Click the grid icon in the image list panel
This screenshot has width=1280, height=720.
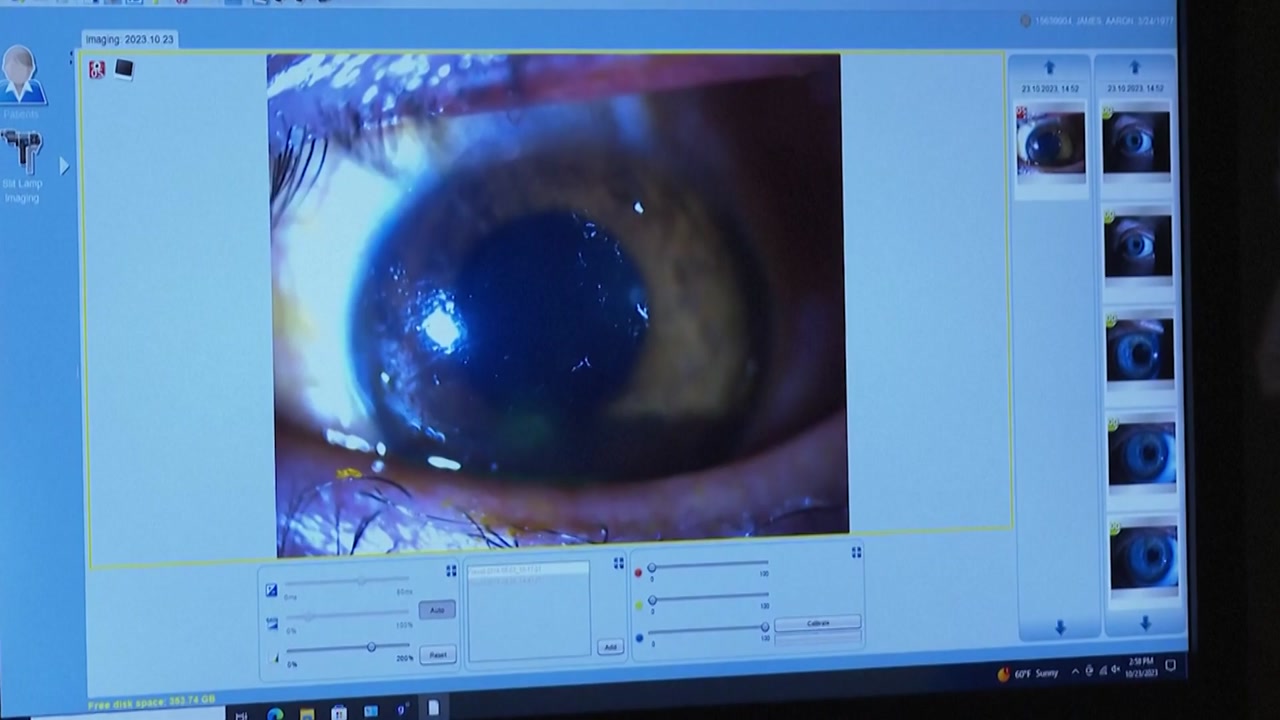click(618, 563)
